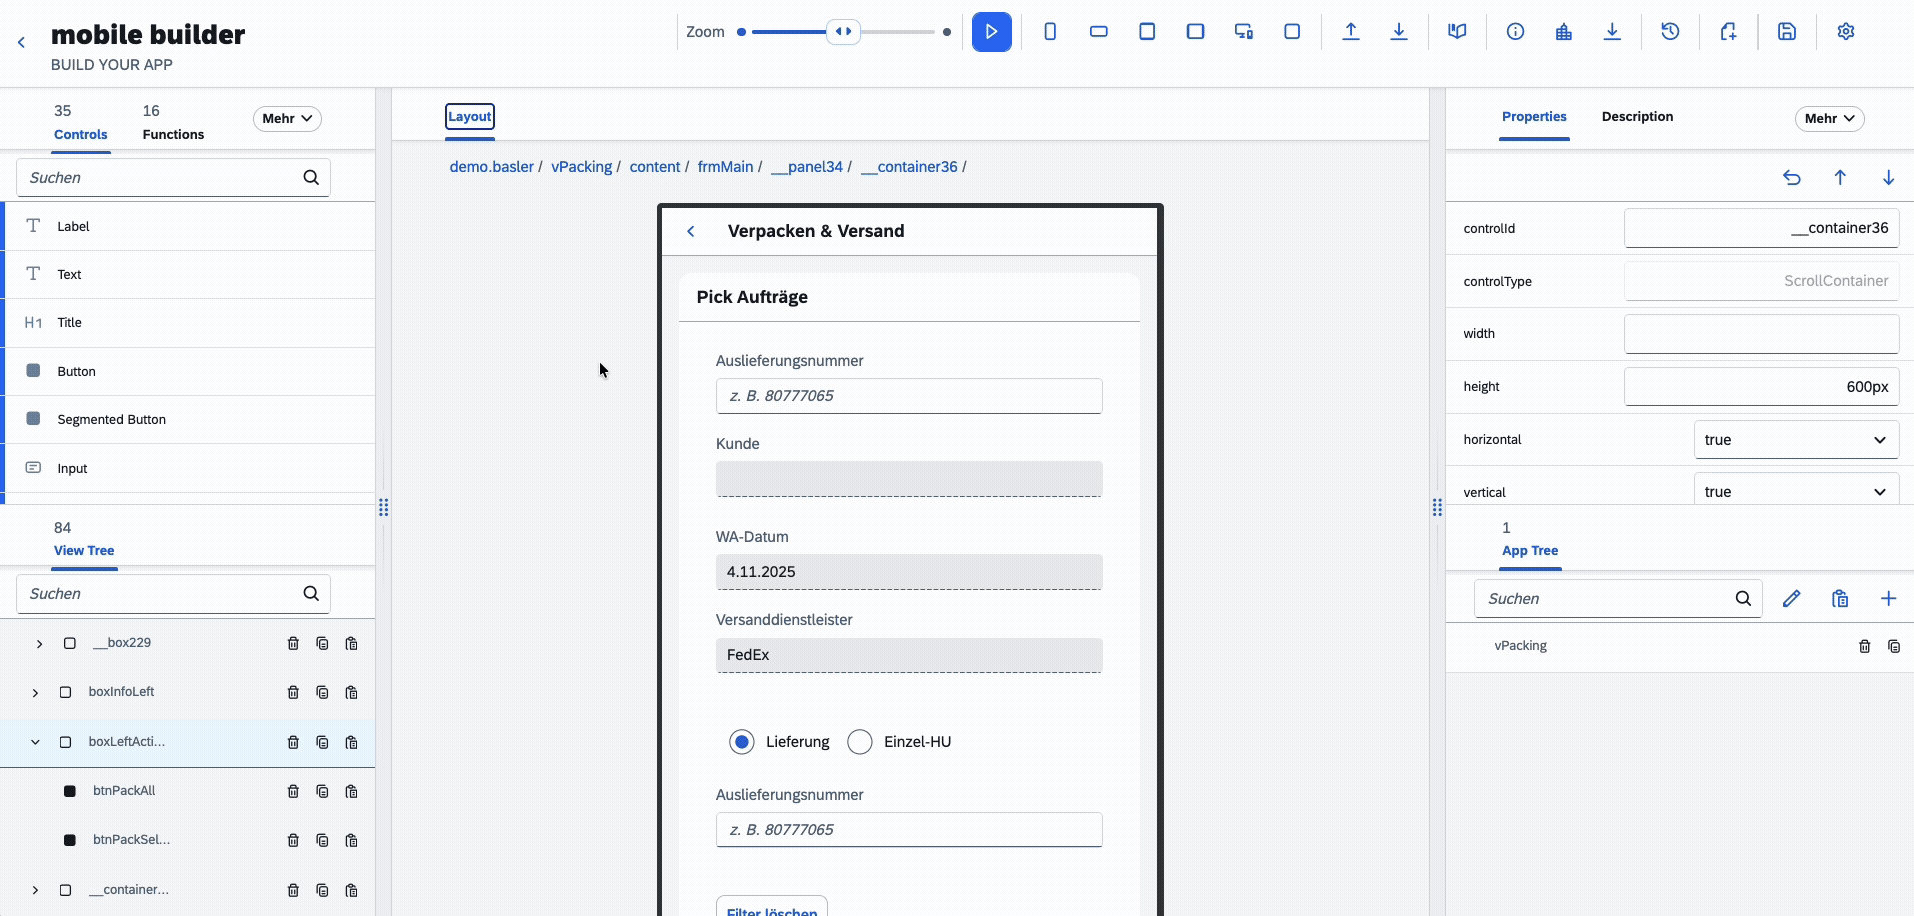Screen dimensions: 1914x916
Task: Switch to the Description tab
Action: coord(1636,117)
